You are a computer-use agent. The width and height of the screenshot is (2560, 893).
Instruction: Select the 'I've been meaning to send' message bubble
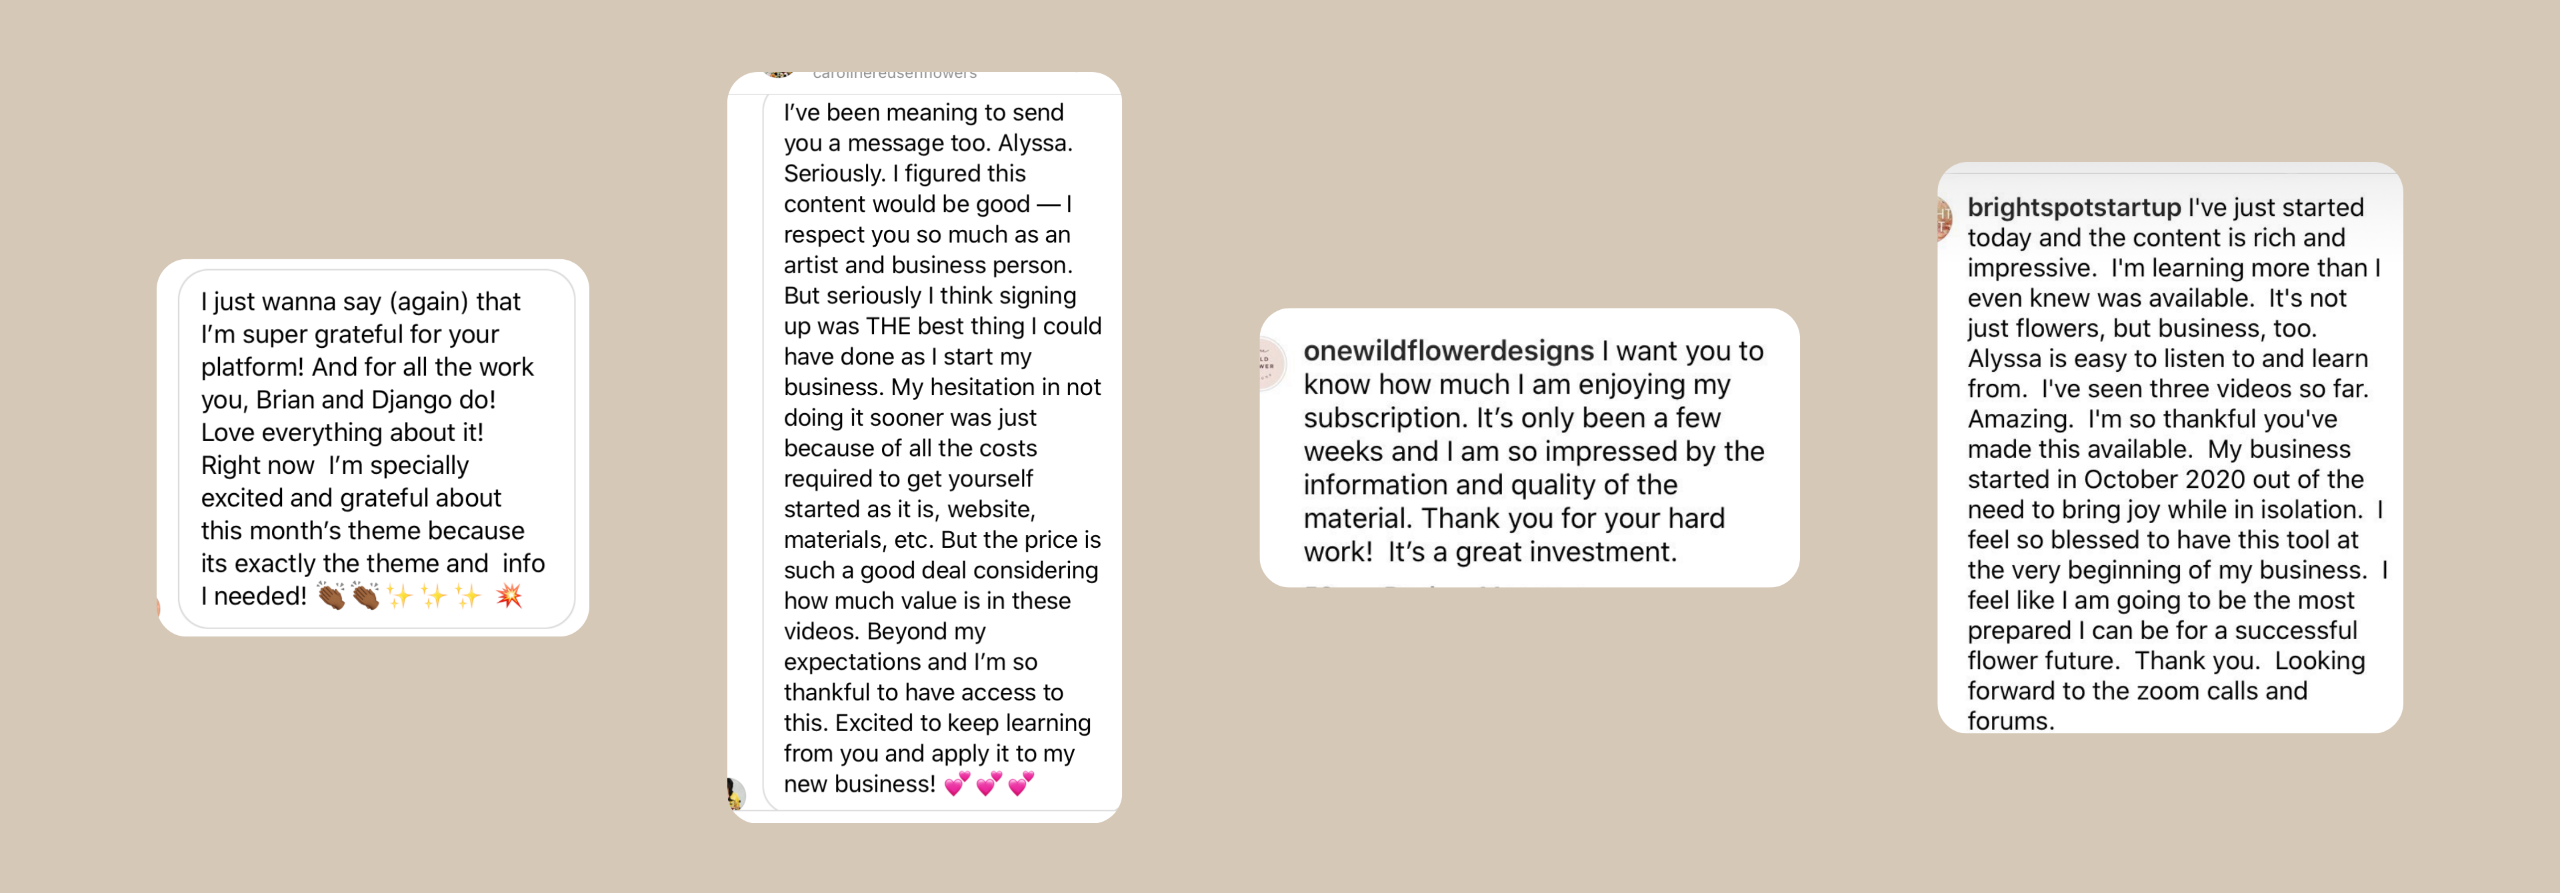click(x=942, y=448)
